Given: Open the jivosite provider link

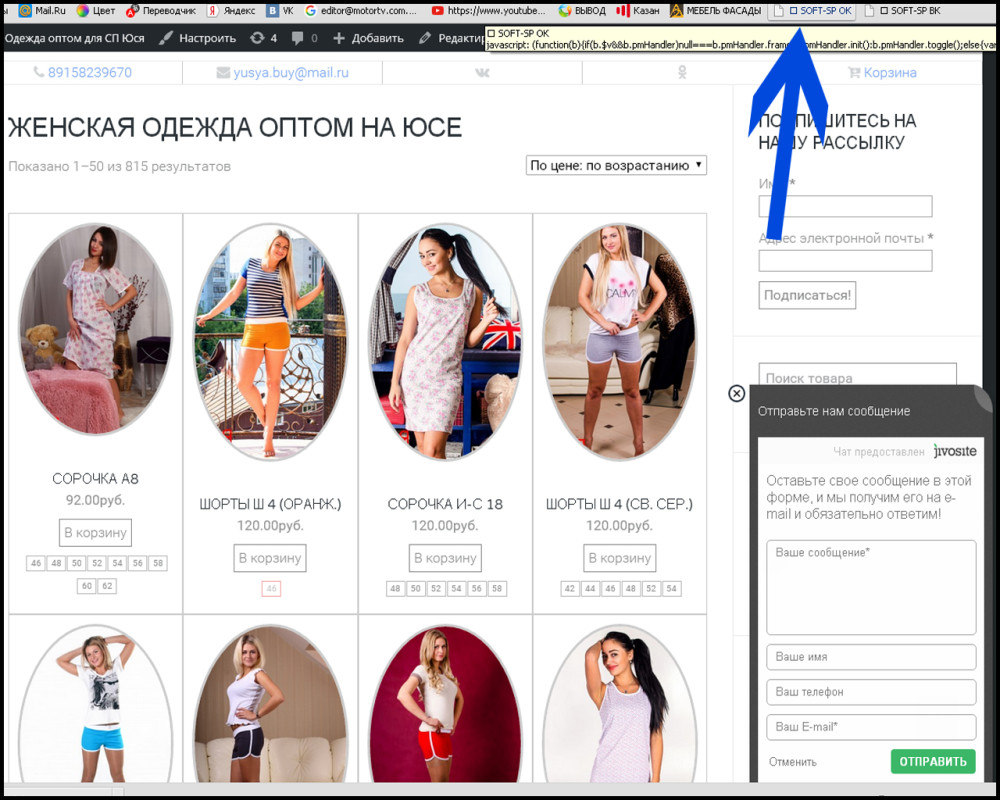Looking at the screenshot, I should coord(955,451).
